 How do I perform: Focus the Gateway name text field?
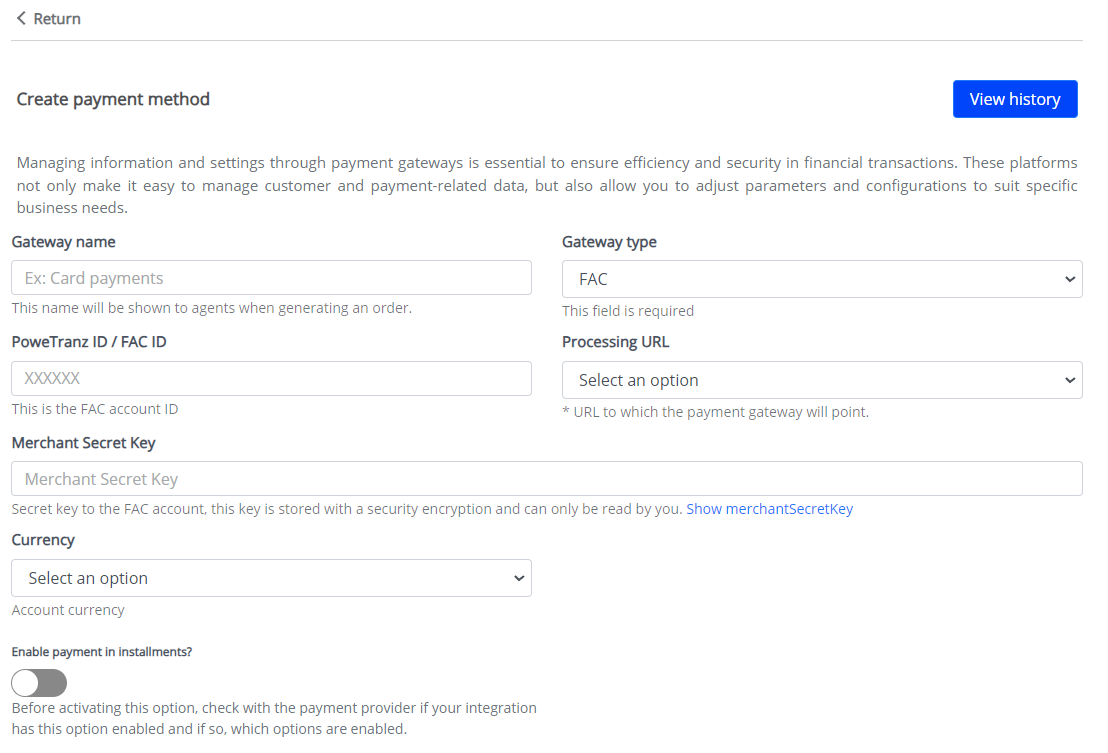pos(271,278)
